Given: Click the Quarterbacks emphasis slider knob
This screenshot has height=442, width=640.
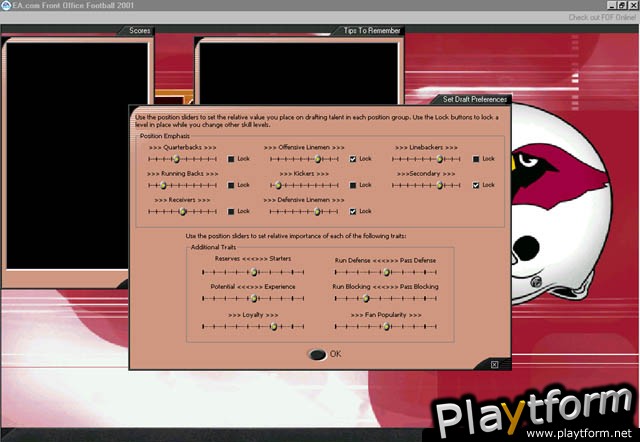Looking at the screenshot, I should (x=176, y=159).
